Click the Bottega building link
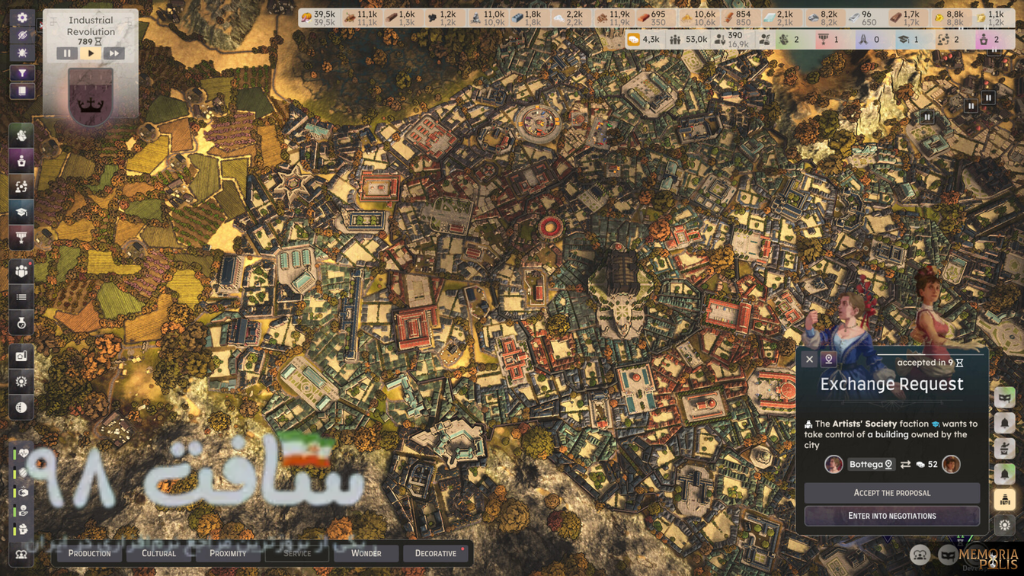 tap(871, 464)
